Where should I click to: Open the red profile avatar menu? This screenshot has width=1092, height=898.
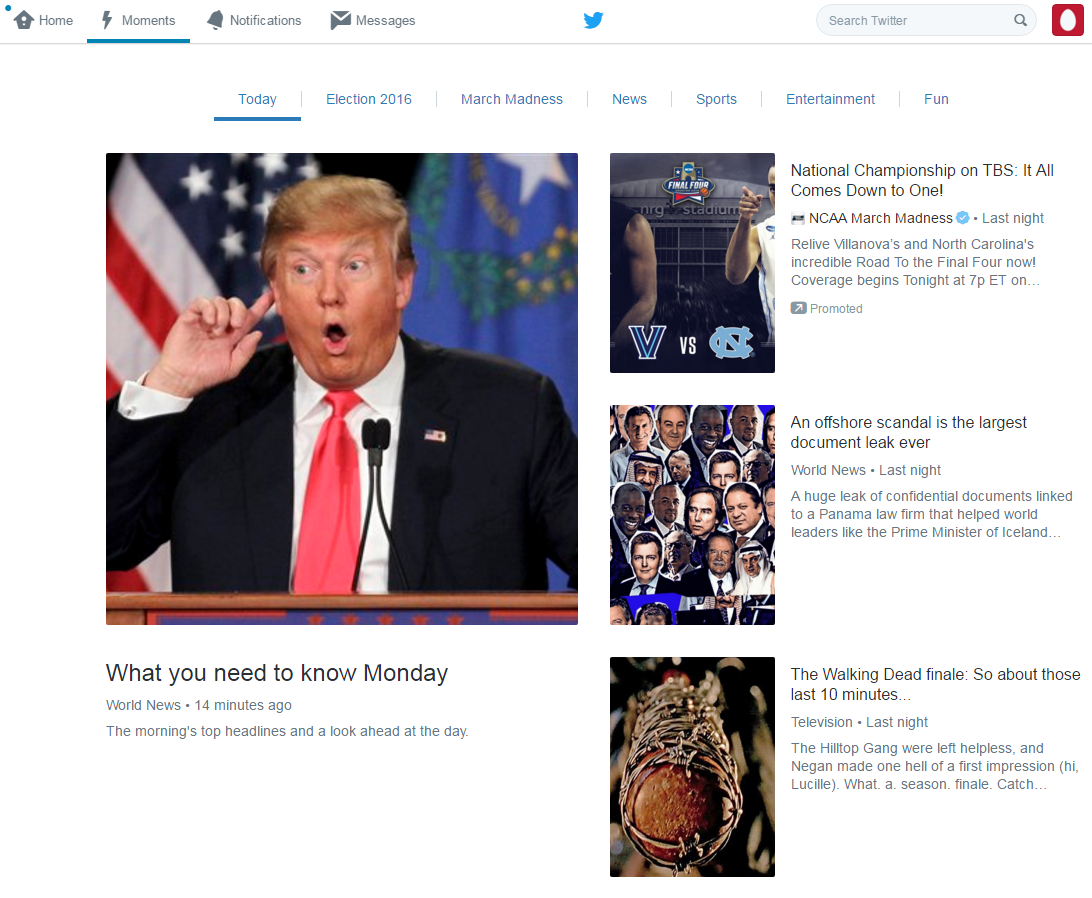coord(1068,20)
